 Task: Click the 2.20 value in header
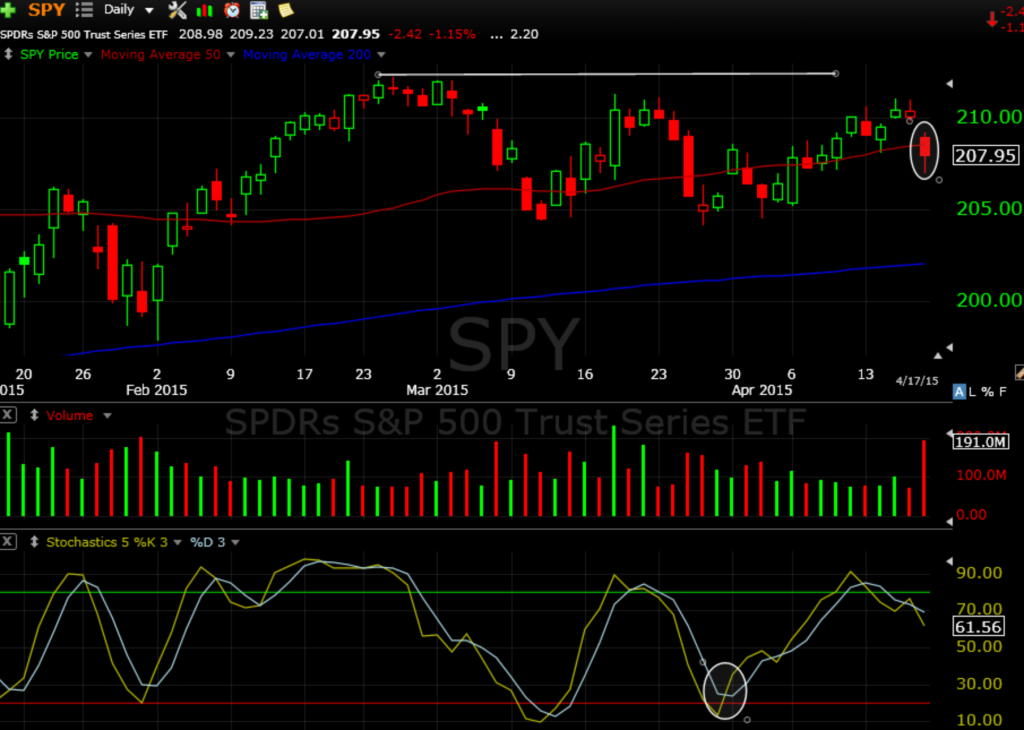point(524,34)
